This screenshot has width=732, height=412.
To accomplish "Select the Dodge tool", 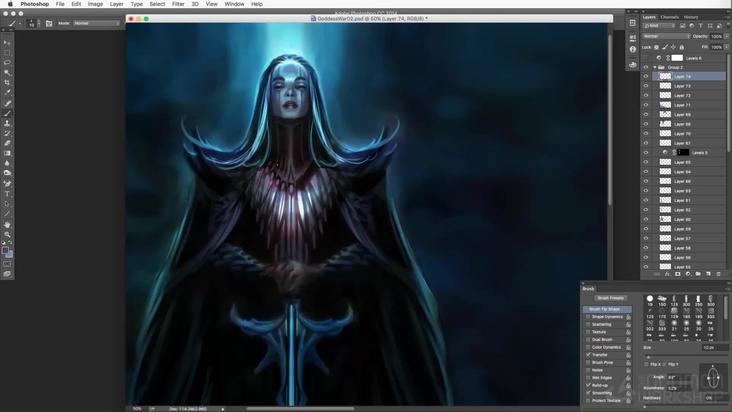I will pyautogui.click(x=7, y=173).
